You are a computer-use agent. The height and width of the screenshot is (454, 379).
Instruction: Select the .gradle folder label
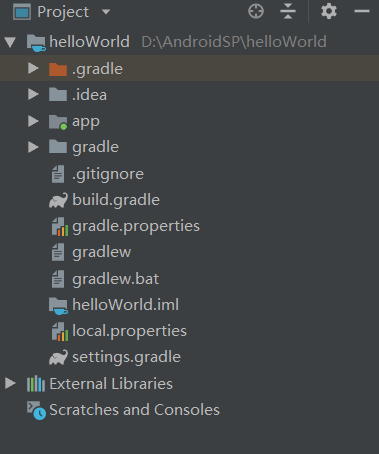[x=97, y=69]
